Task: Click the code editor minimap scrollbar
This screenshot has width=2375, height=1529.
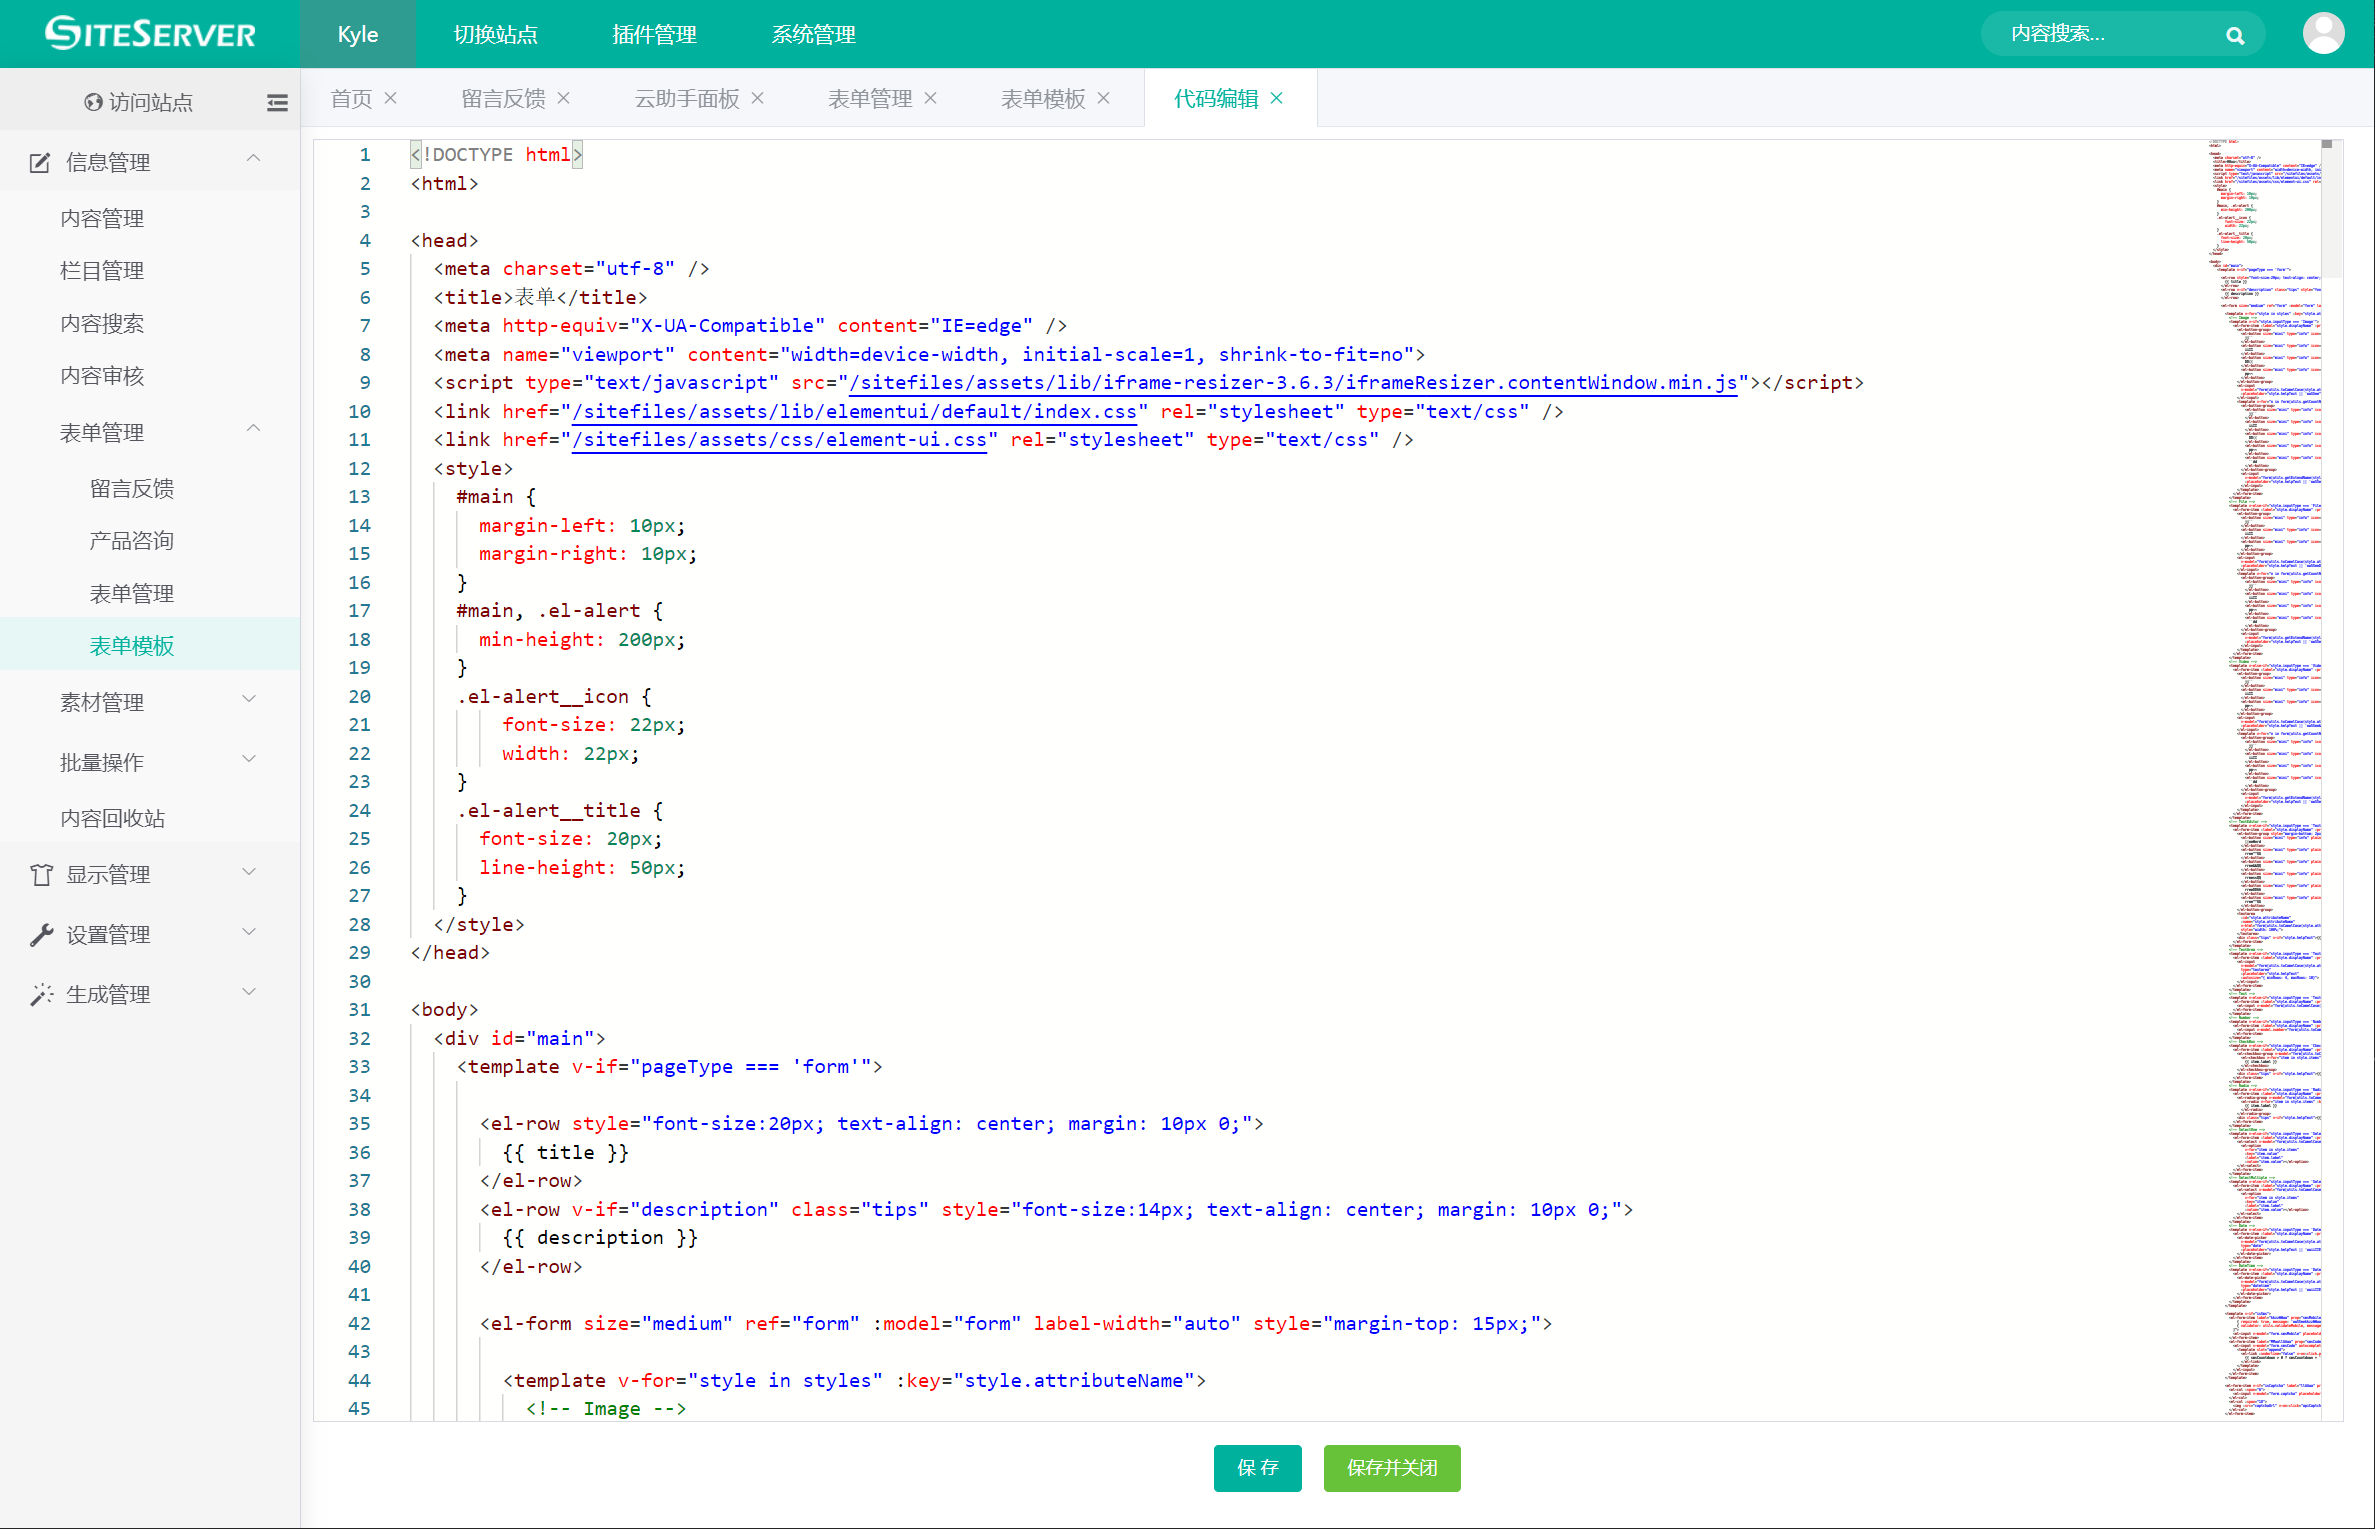Action: coord(2330,210)
